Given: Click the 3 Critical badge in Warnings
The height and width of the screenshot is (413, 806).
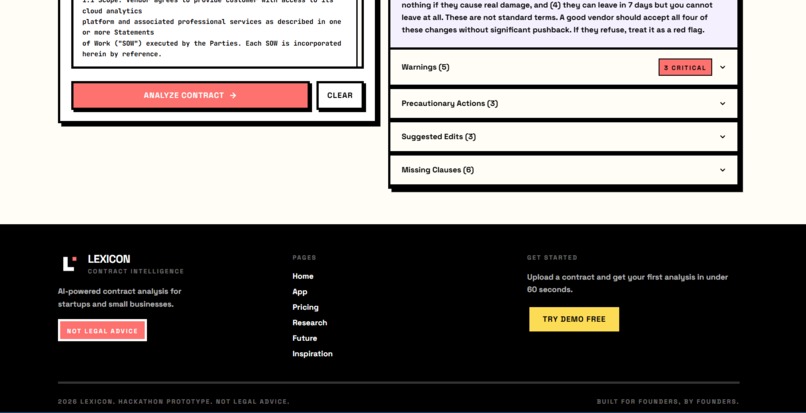Looking at the screenshot, I should (685, 67).
